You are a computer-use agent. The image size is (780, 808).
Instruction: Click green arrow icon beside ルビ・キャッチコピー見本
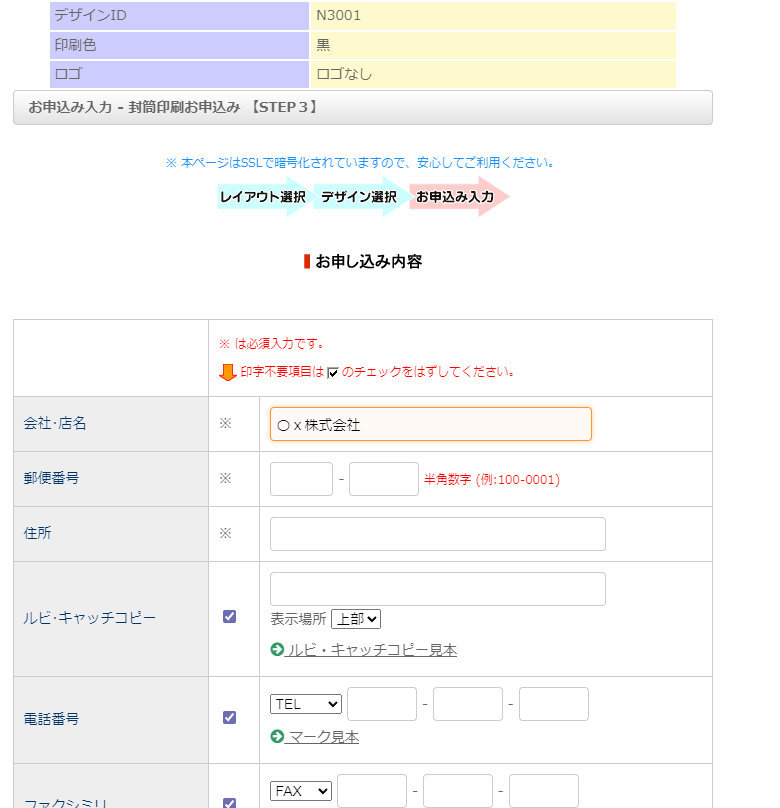click(x=277, y=649)
